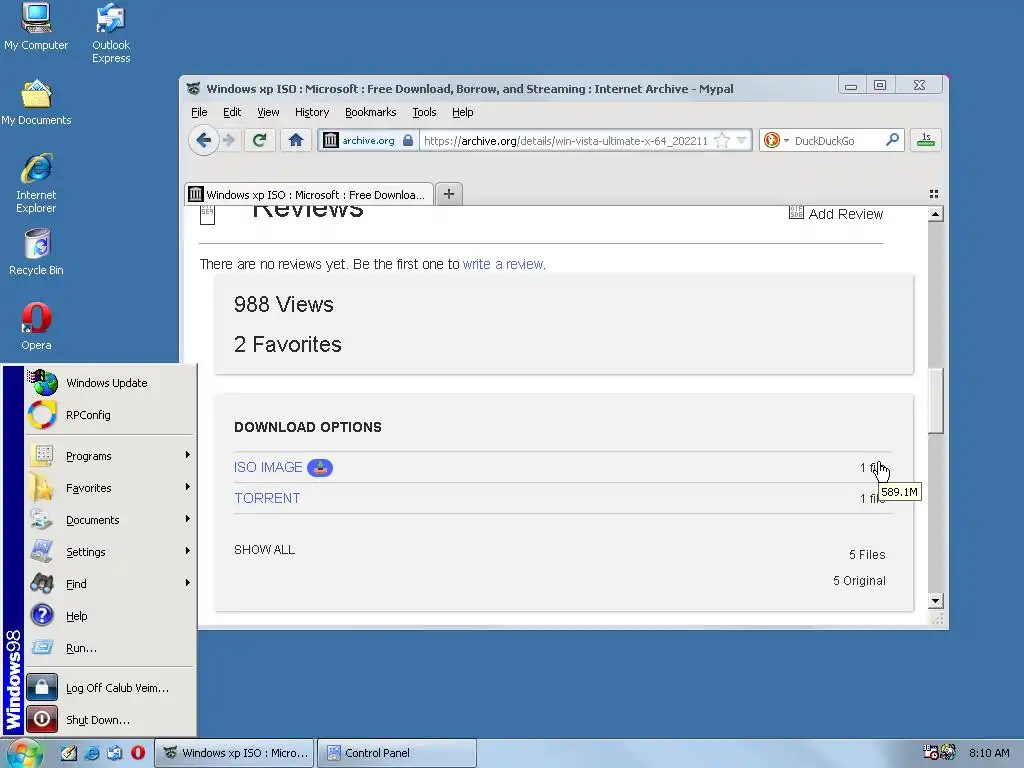Open the Tools menu
The height and width of the screenshot is (768, 1024).
tap(424, 112)
